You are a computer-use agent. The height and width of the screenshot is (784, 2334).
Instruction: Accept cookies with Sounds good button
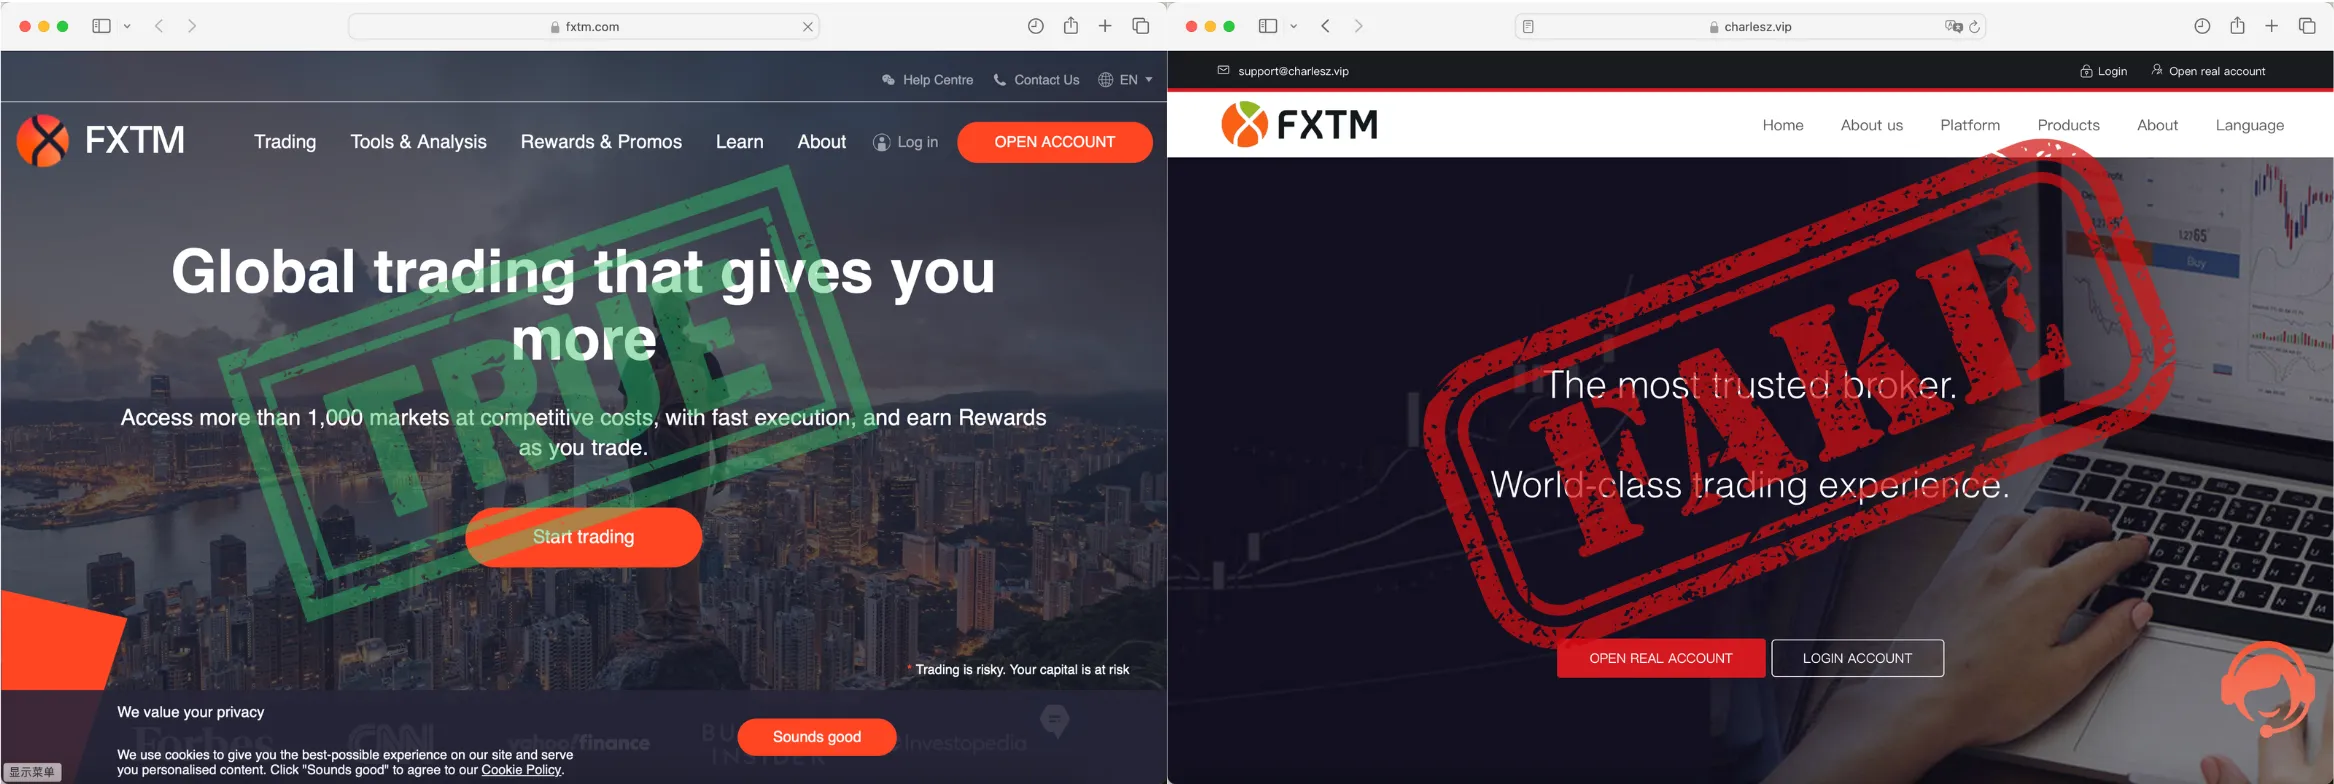tap(816, 737)
